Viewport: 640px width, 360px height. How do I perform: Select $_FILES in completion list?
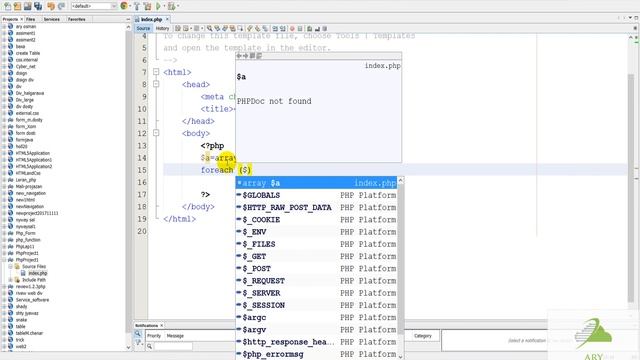[316, 244]
